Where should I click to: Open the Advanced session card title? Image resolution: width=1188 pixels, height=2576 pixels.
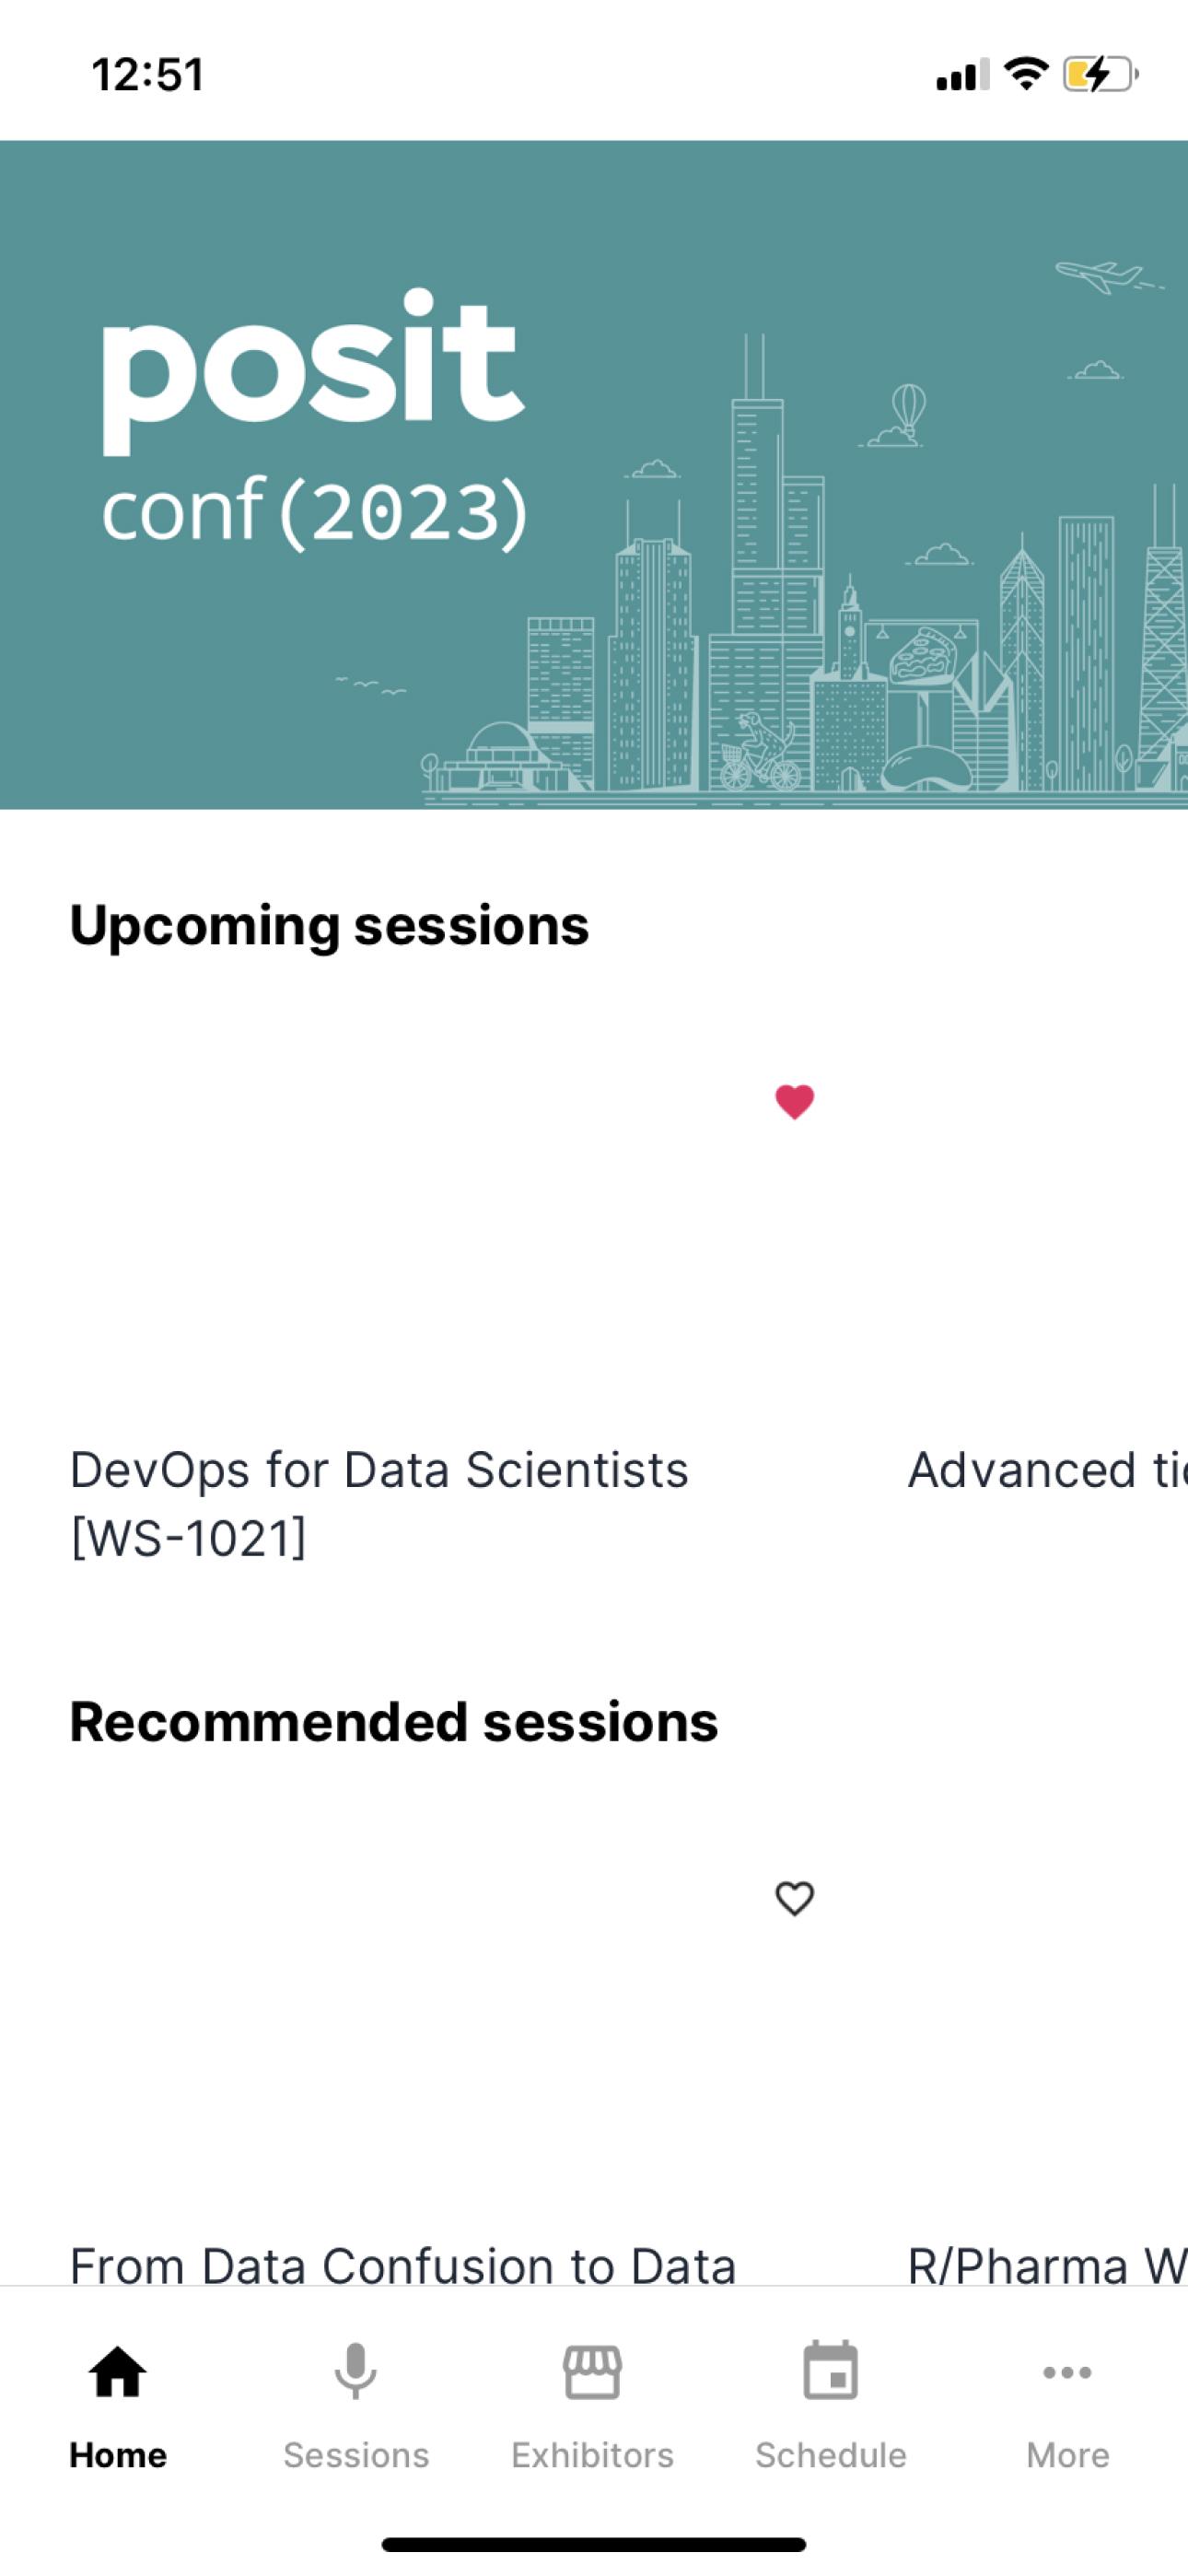1047,1470
